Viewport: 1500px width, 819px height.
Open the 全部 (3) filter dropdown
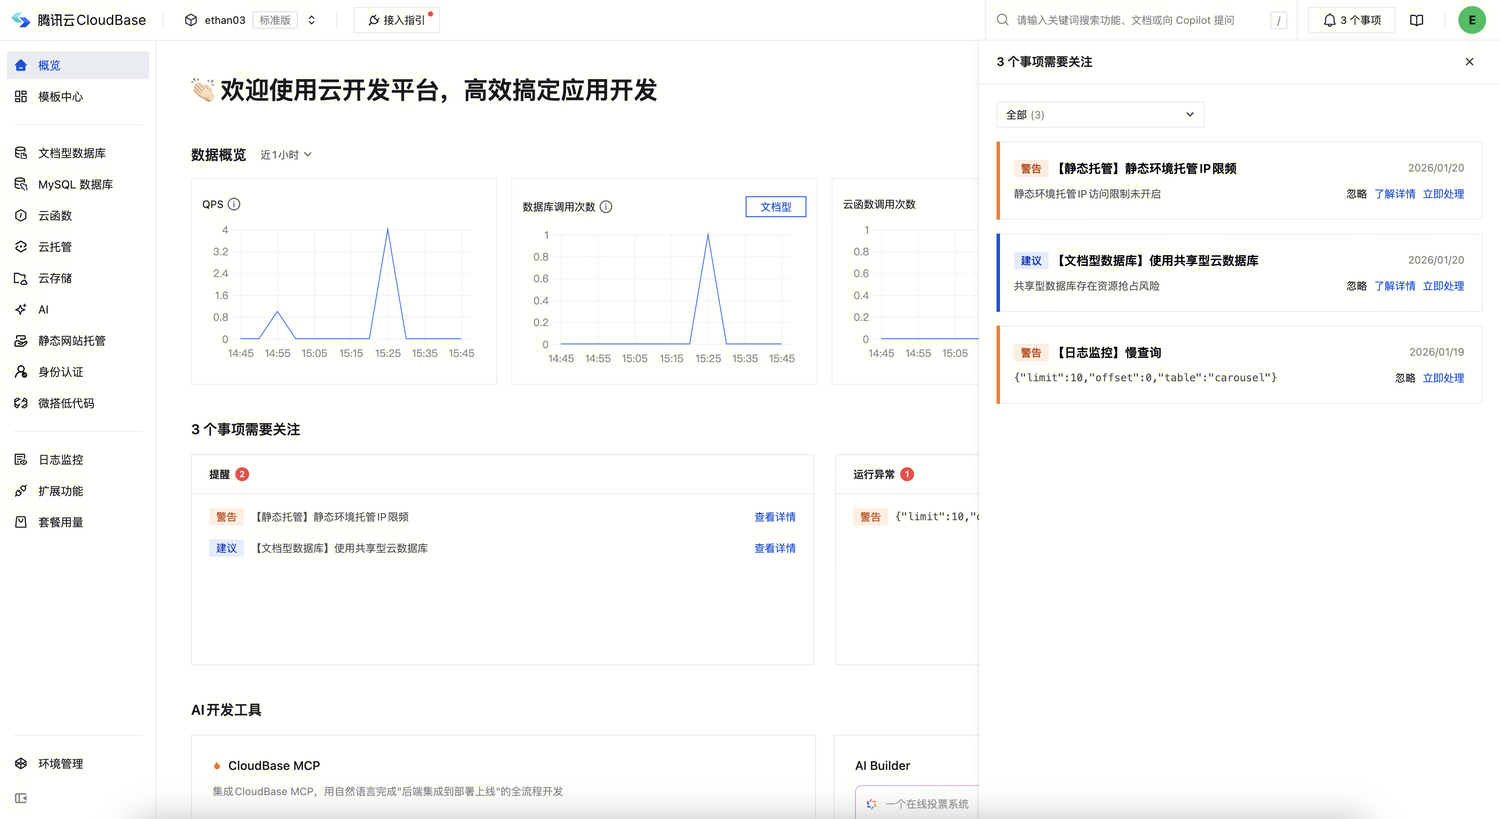(x=1100, y=114)
